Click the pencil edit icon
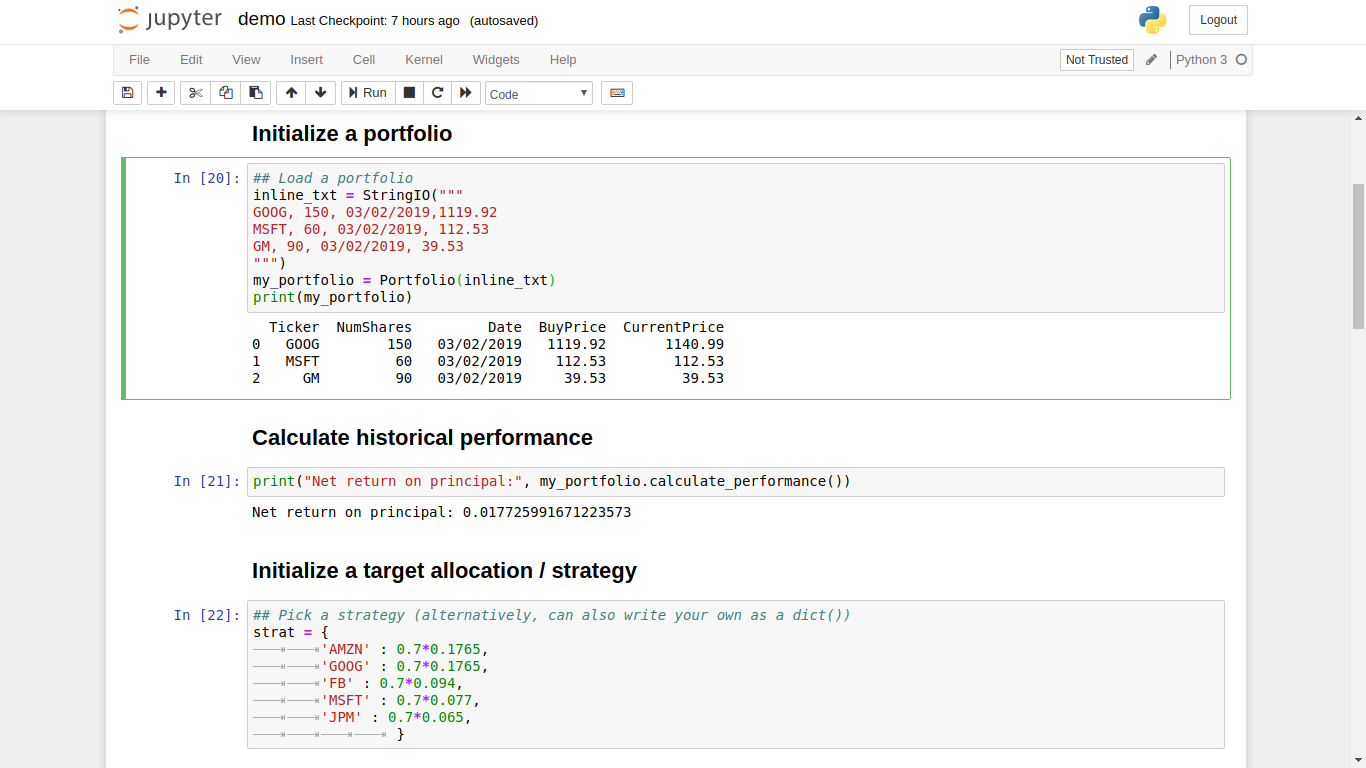The image size is (1366, 768). [1151, 60]
